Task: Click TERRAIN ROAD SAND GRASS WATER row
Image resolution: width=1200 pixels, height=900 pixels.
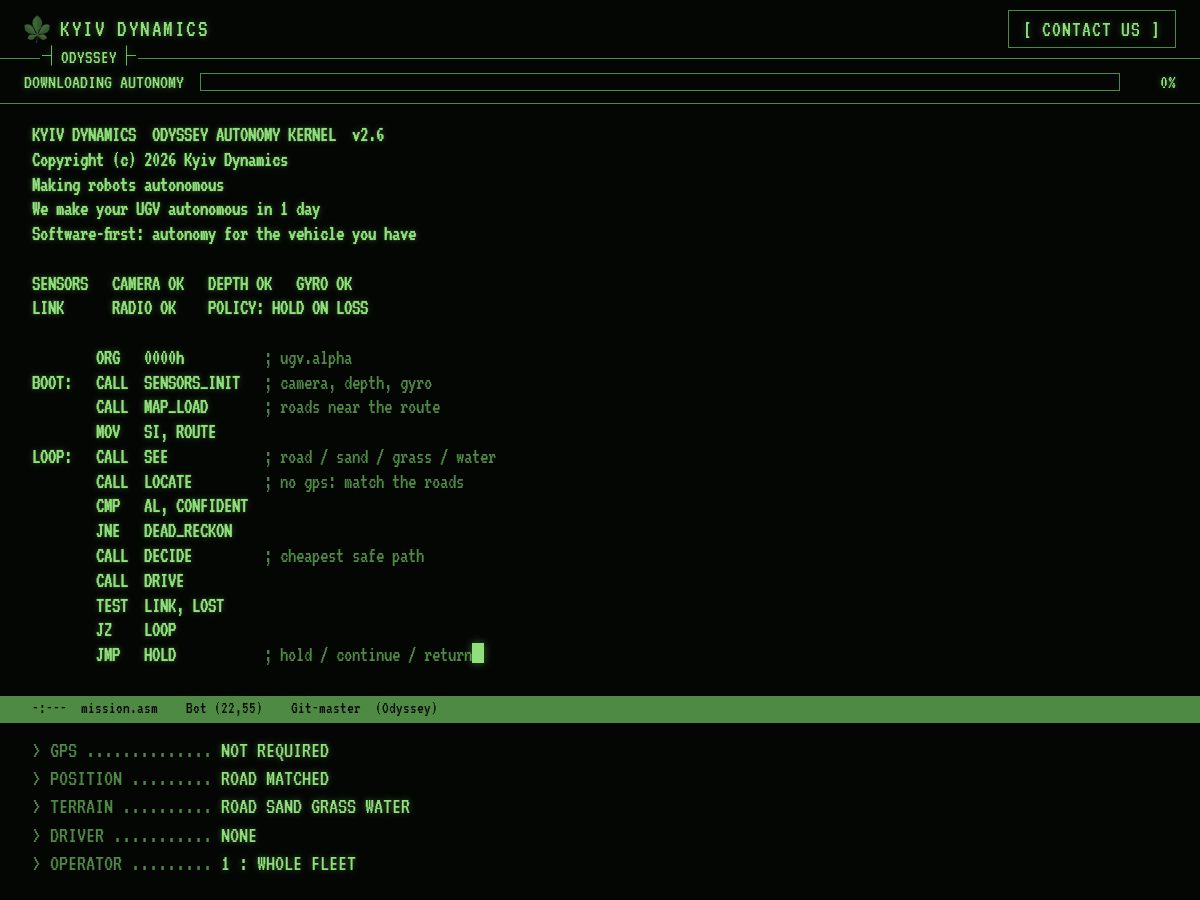Action: pos(221,807)
